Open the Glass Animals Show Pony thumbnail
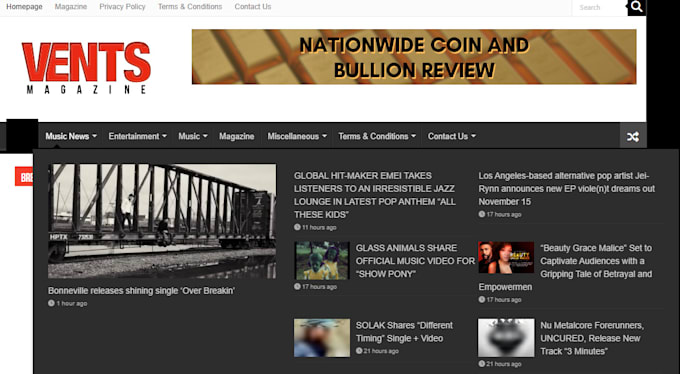Screen dimensions: 680x374 click(x=322, y=260)
